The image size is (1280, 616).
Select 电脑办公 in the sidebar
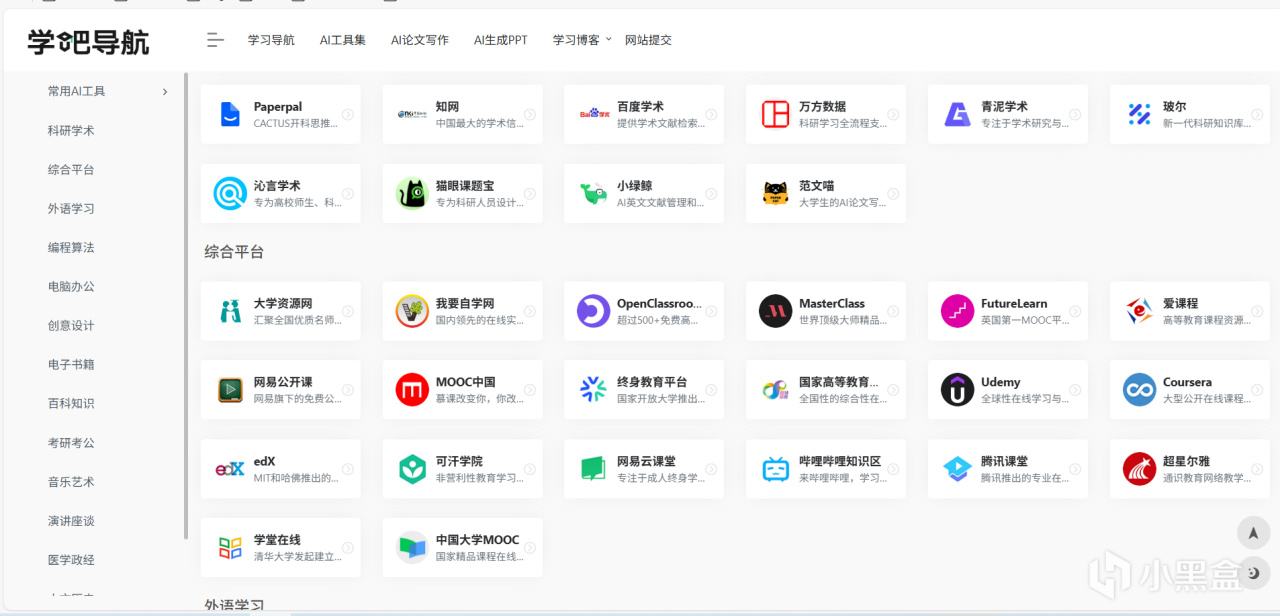pyautogui.click(x=71, y=287)
